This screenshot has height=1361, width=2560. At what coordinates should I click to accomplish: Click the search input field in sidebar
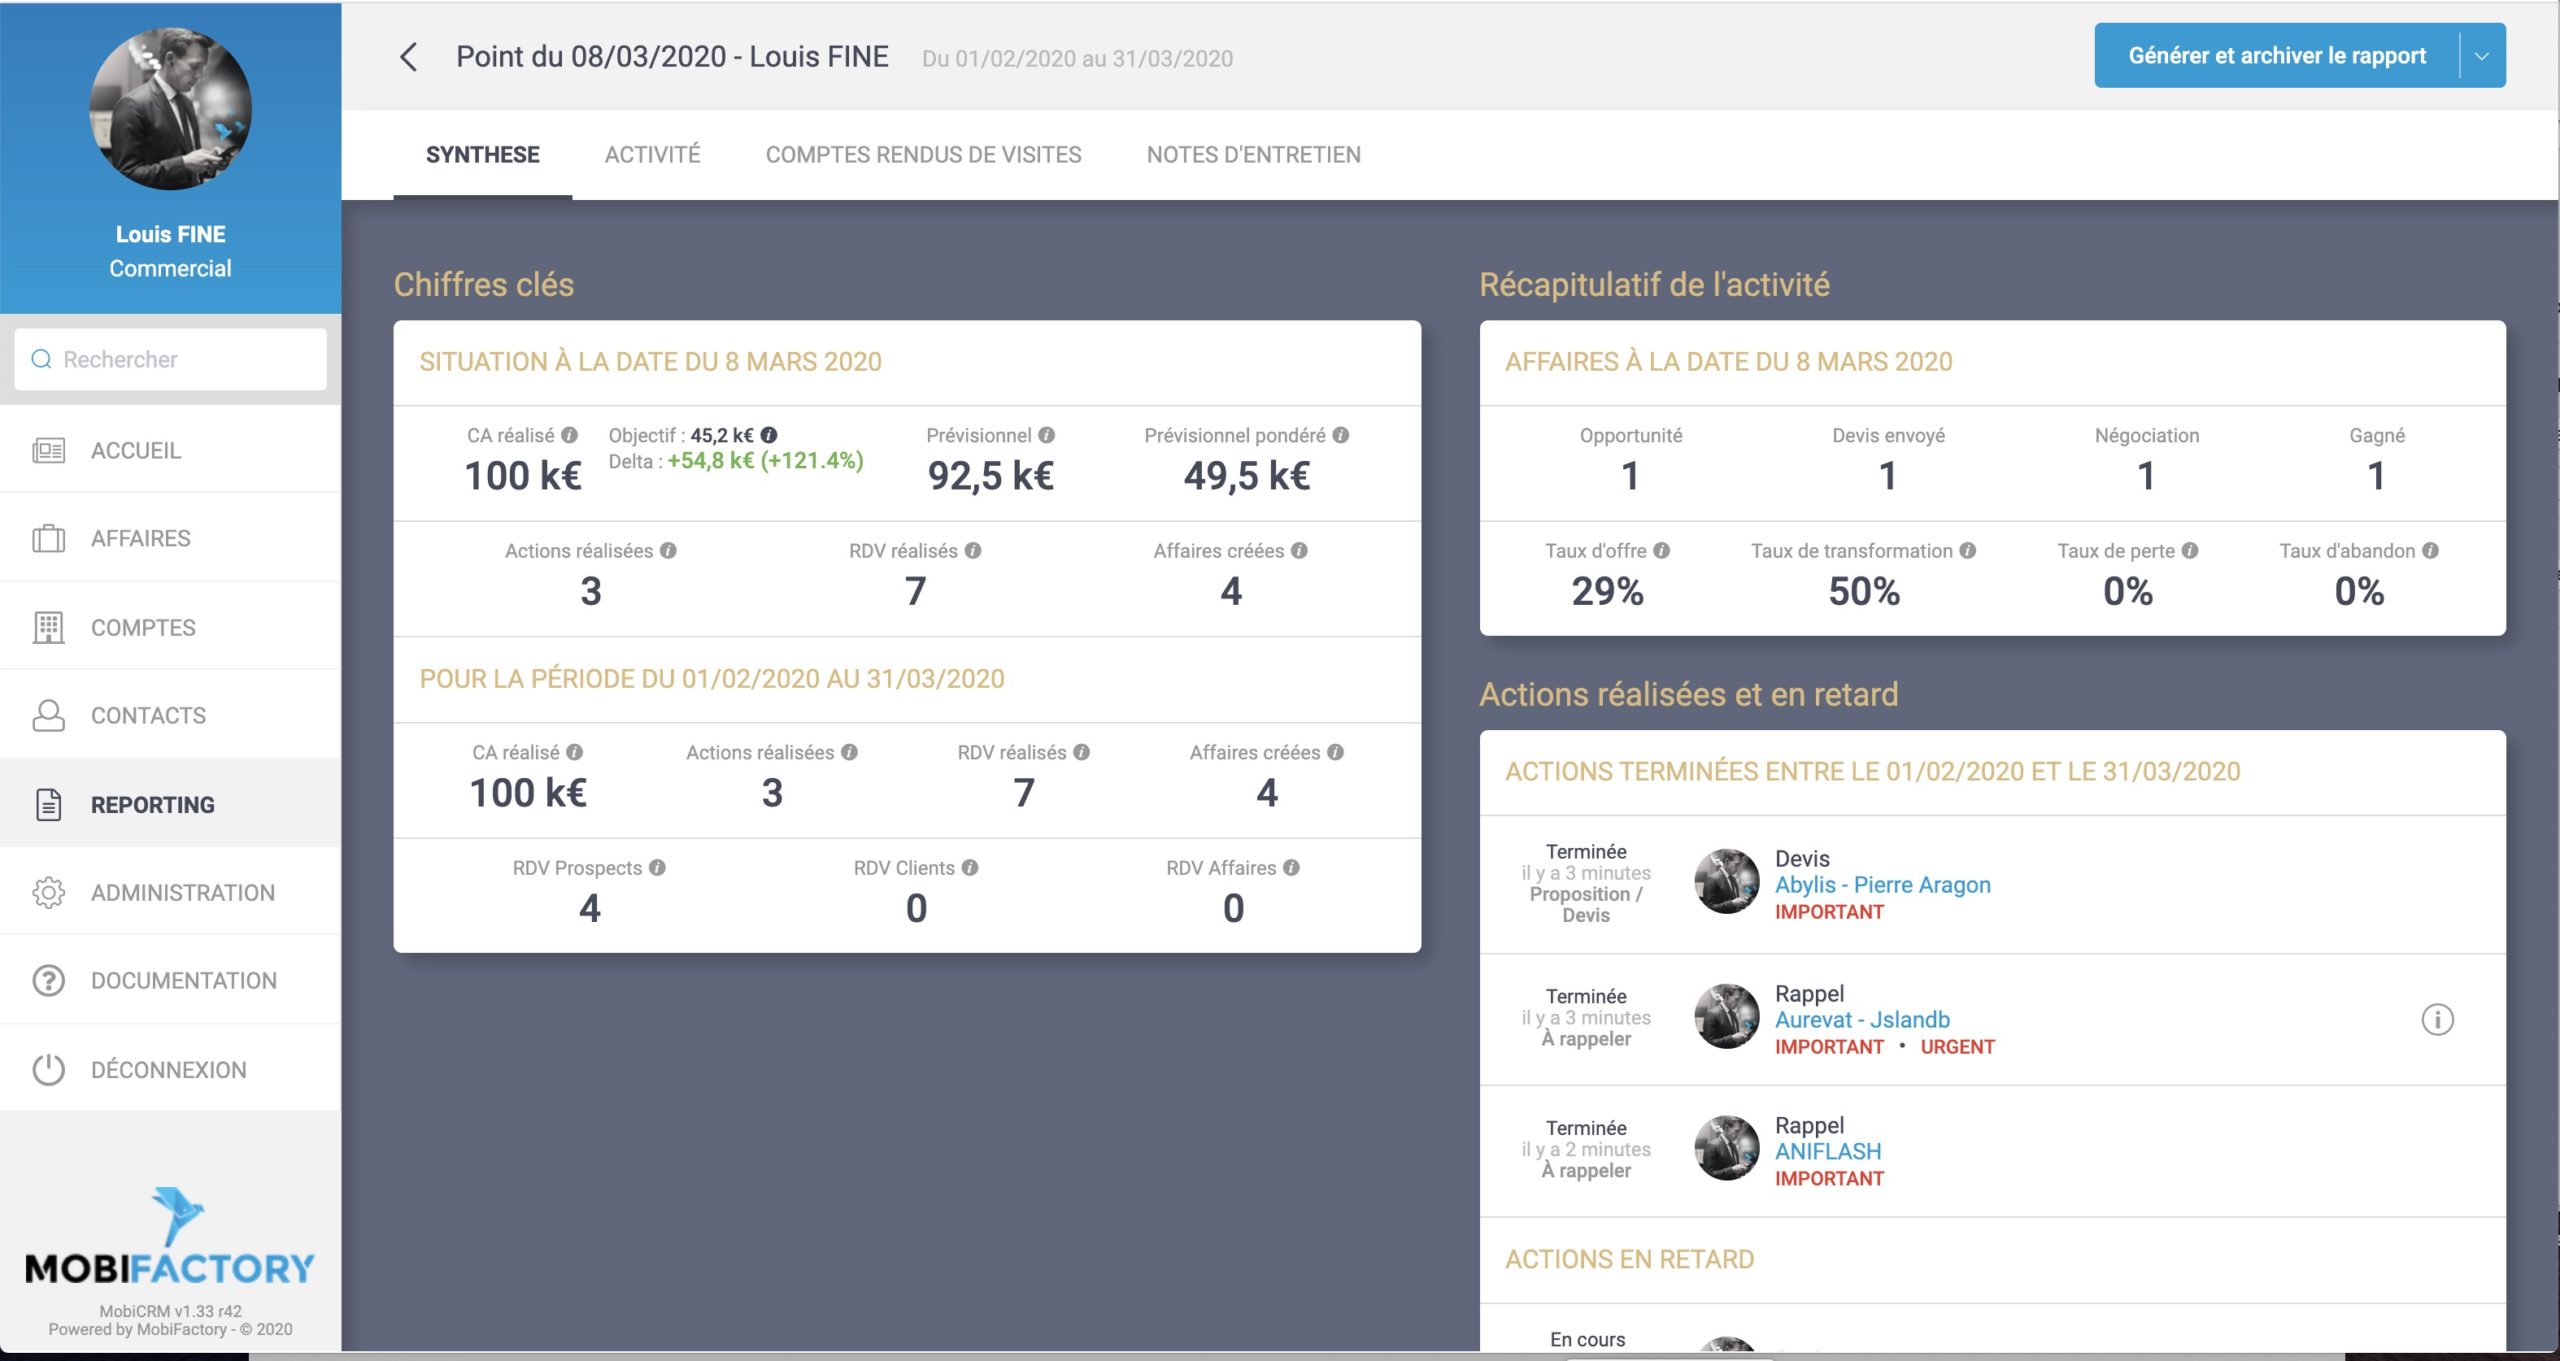pos(168,359)
